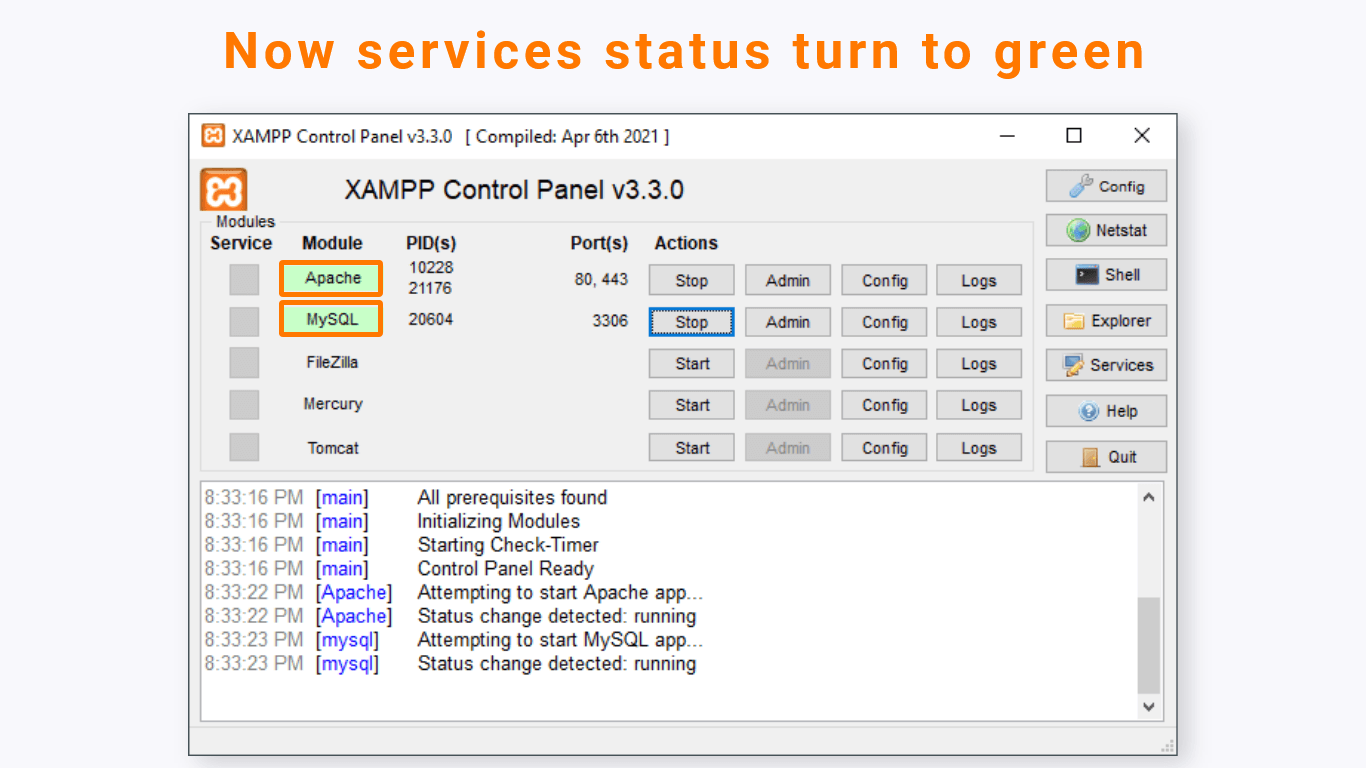
Task: Toggle the Tomcat service checkbox
Action: tap(244, 447)
